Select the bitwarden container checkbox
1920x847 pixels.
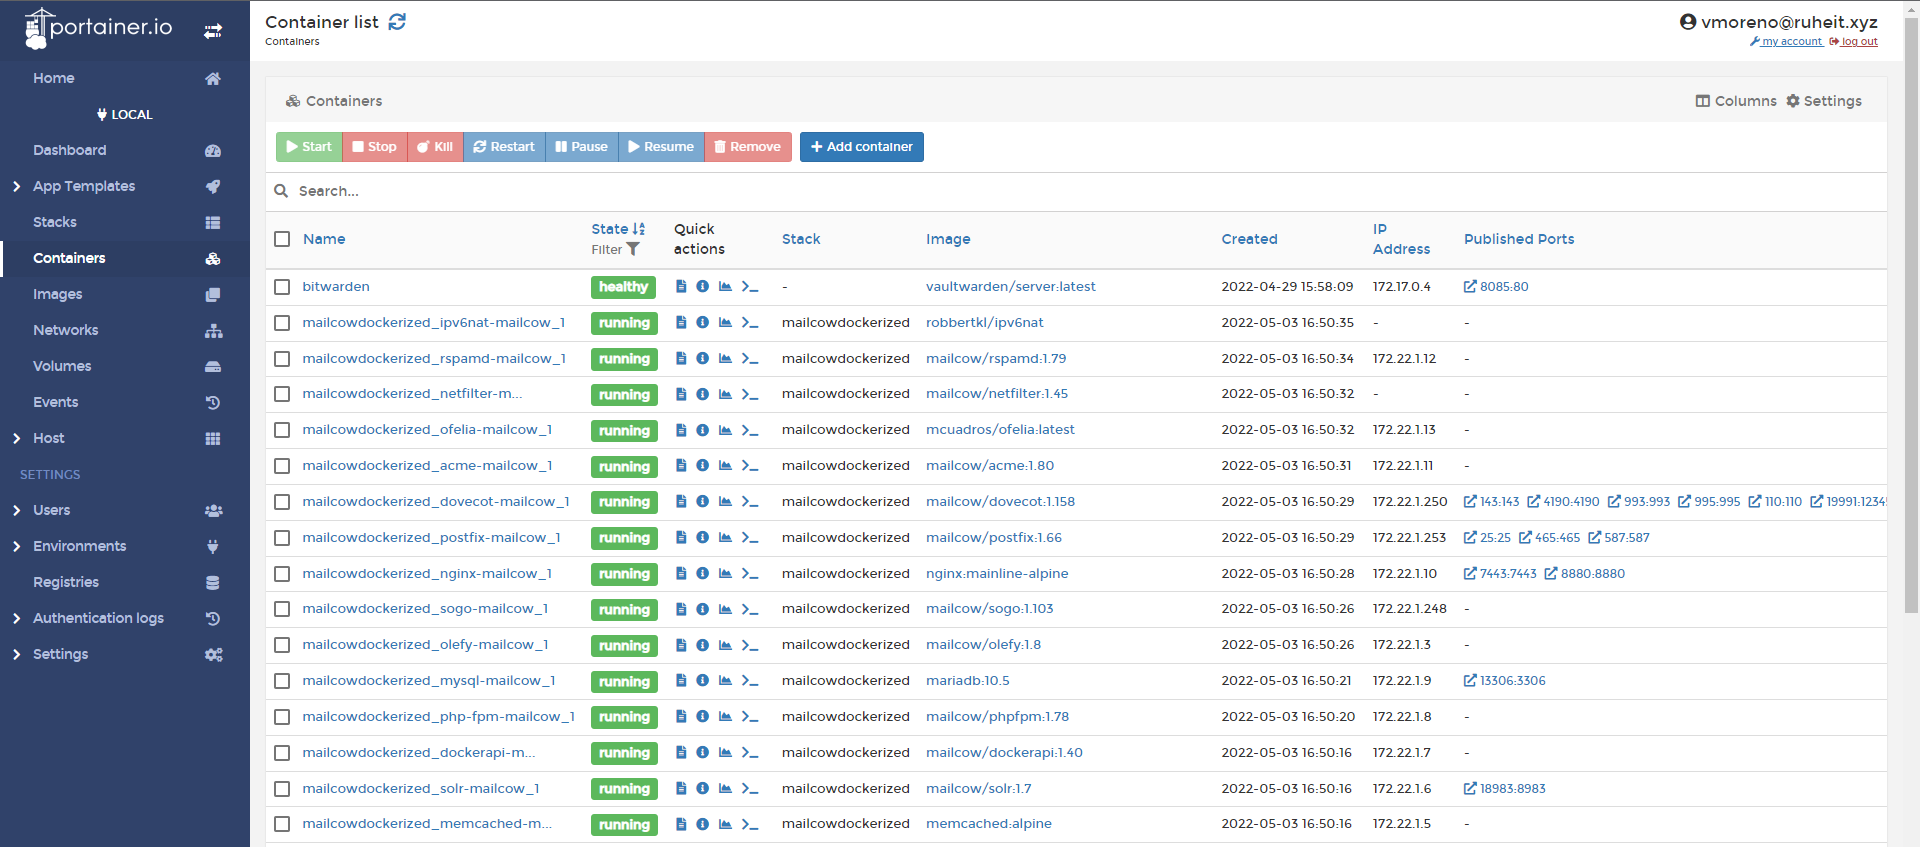[x=282, y=287]
